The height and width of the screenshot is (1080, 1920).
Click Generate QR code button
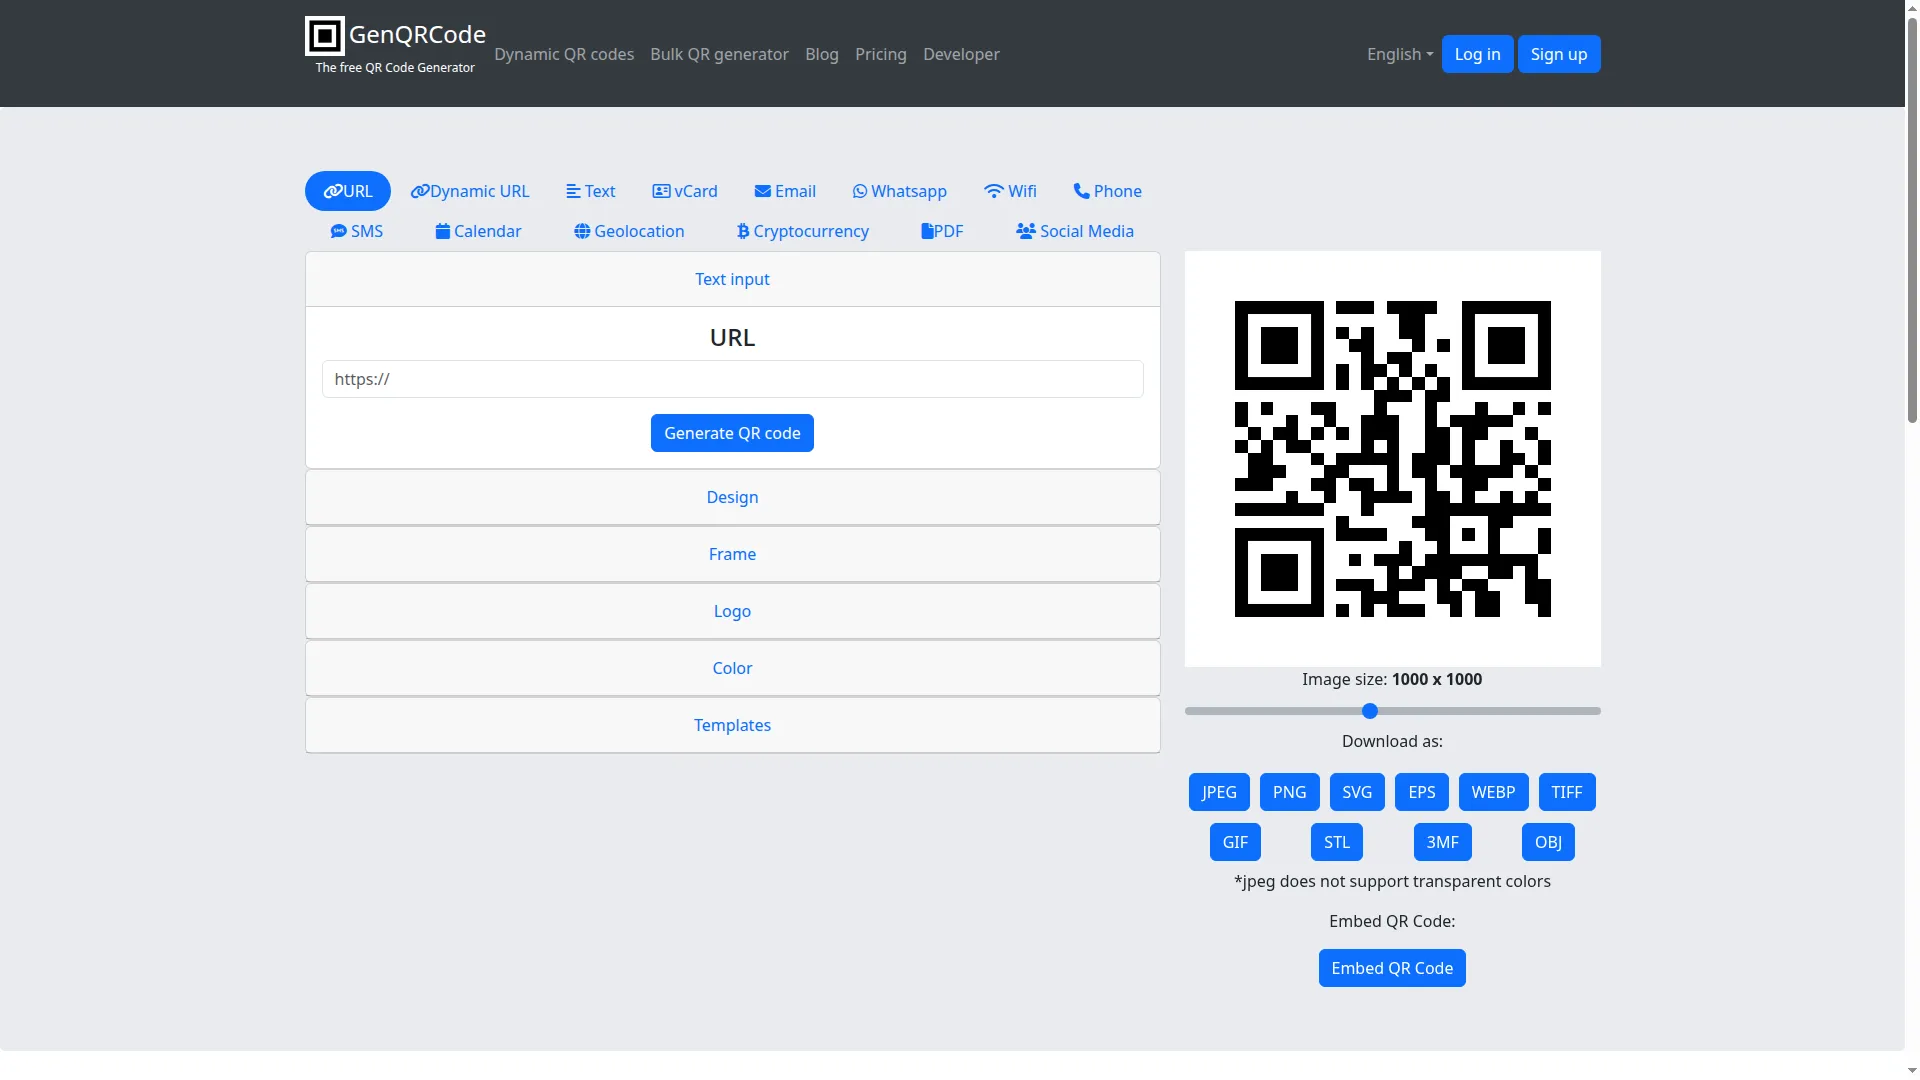732,433
